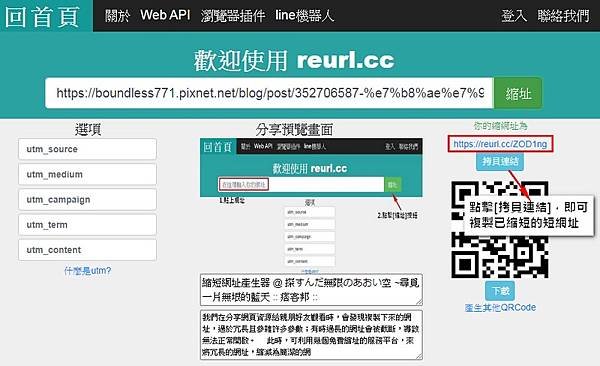Click the utm_source field
Screen dimensions: 600x366
(87, 149)
